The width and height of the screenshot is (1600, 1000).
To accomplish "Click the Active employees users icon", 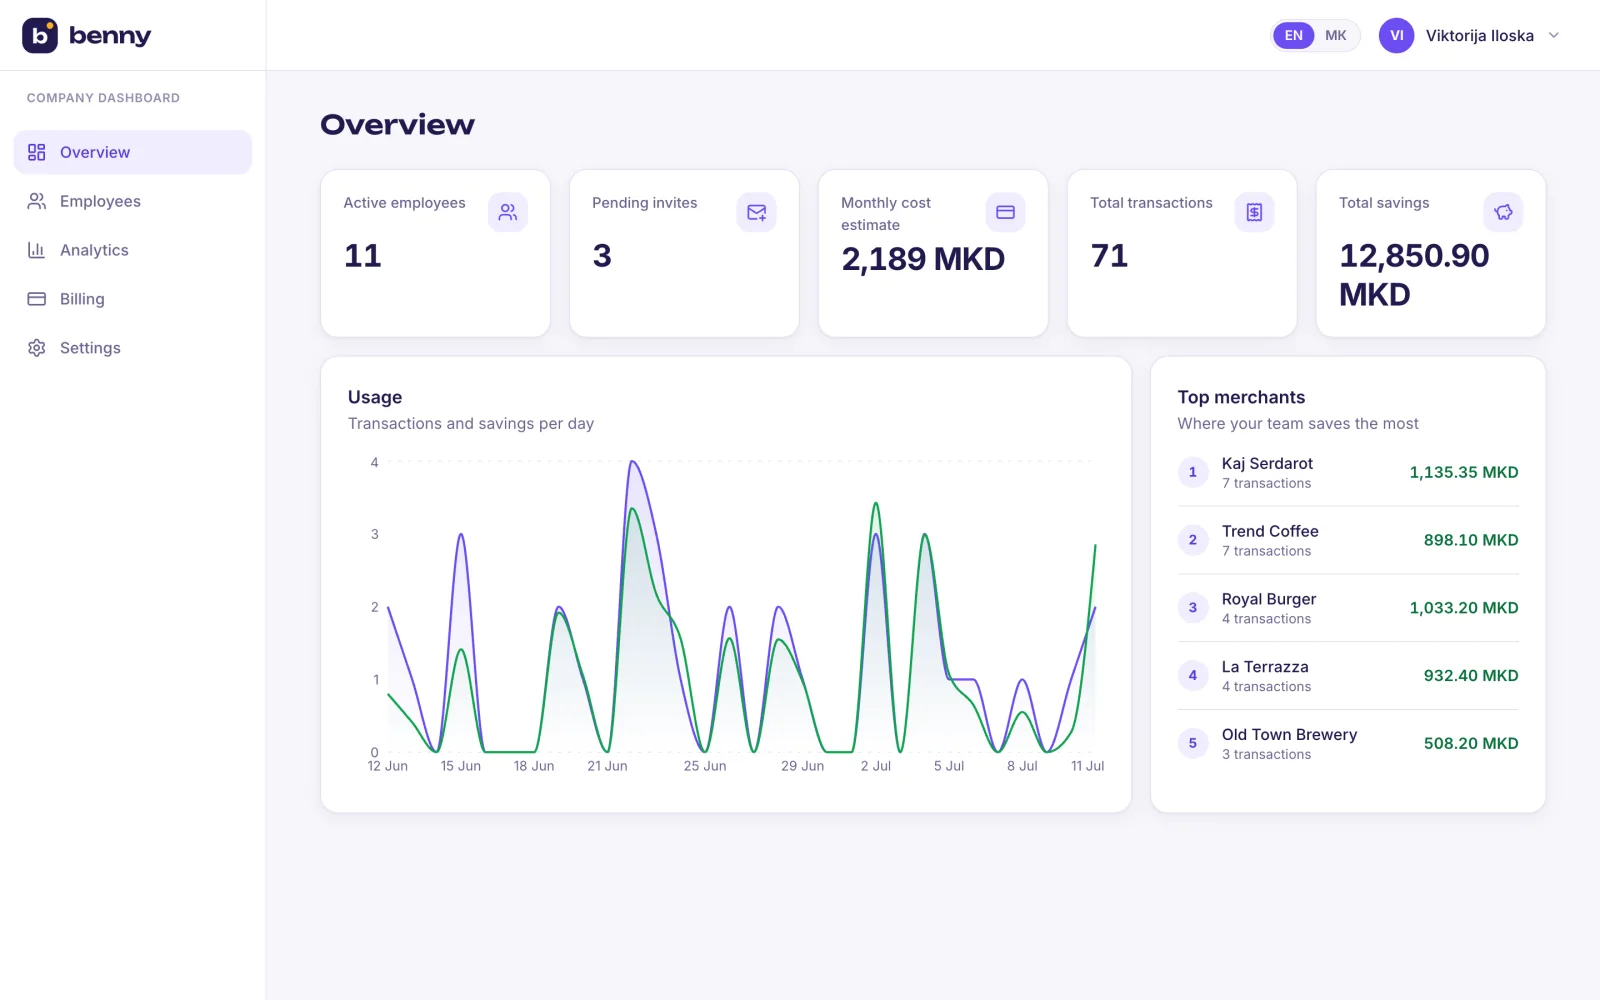I will (508, 212).
